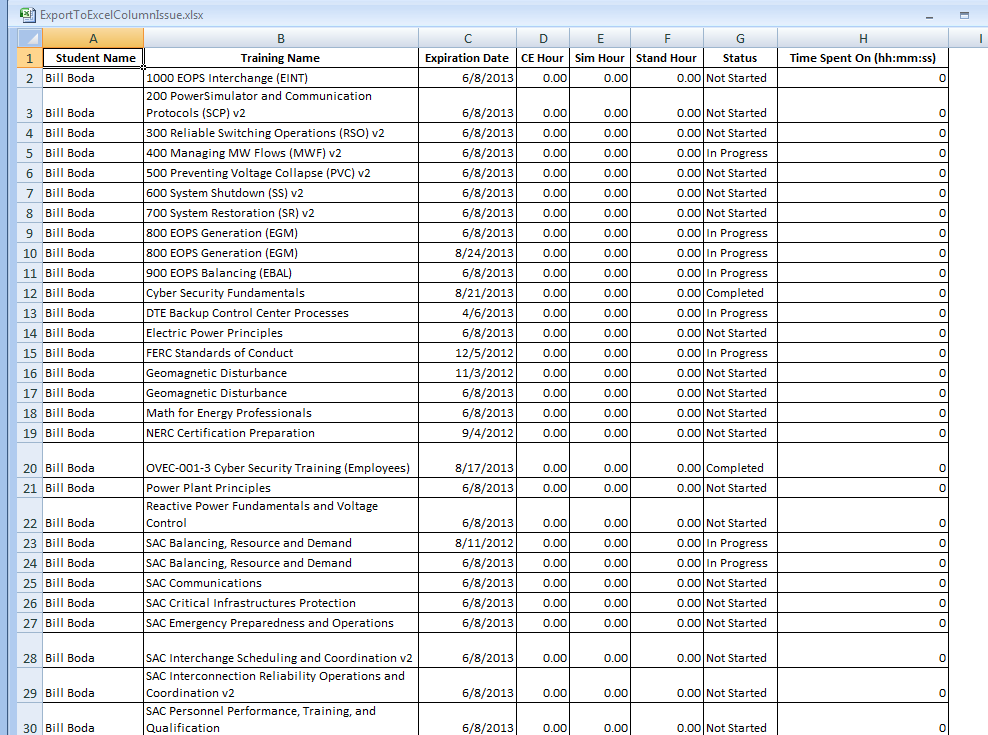Viewport: 988px width, 735px height.
Task: Select row 1 header
Action: click(30, 58)
